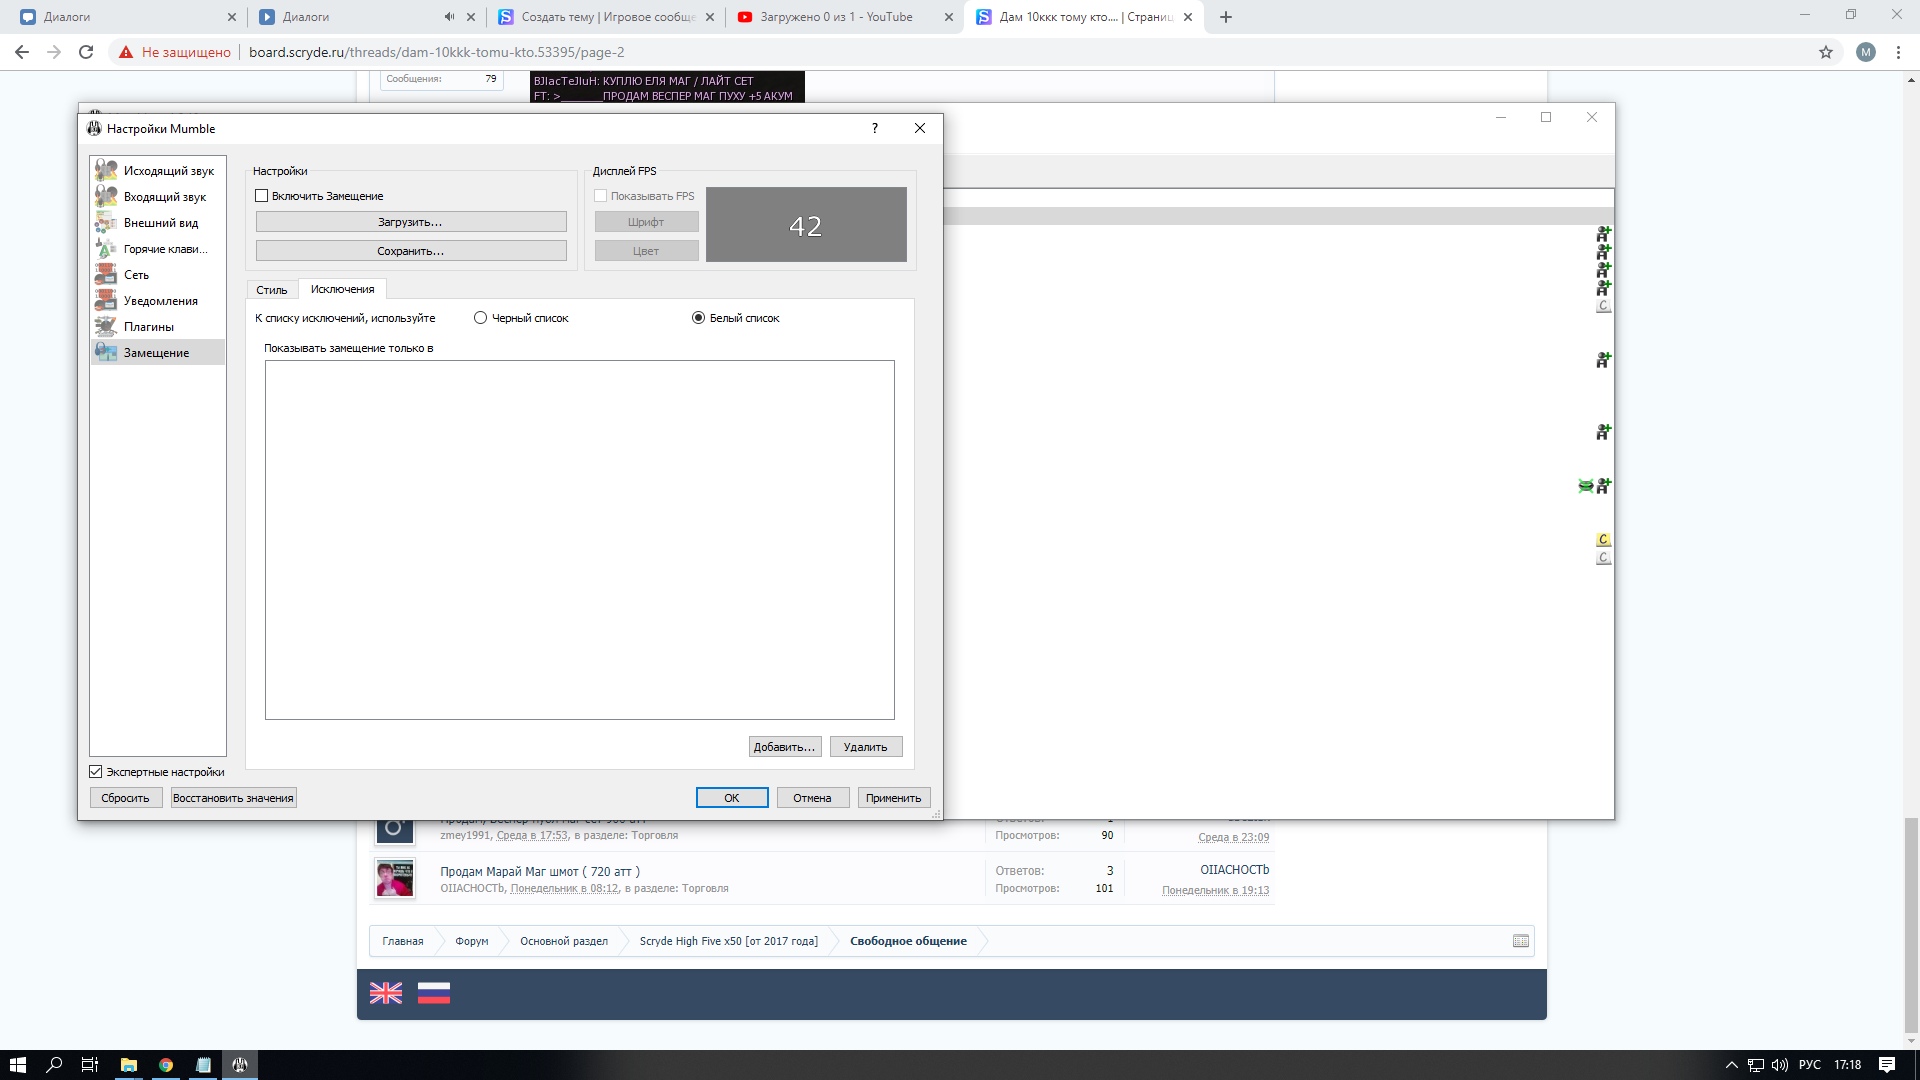Enable the Включить Замещение checkbox

click(x=262, y=196)
